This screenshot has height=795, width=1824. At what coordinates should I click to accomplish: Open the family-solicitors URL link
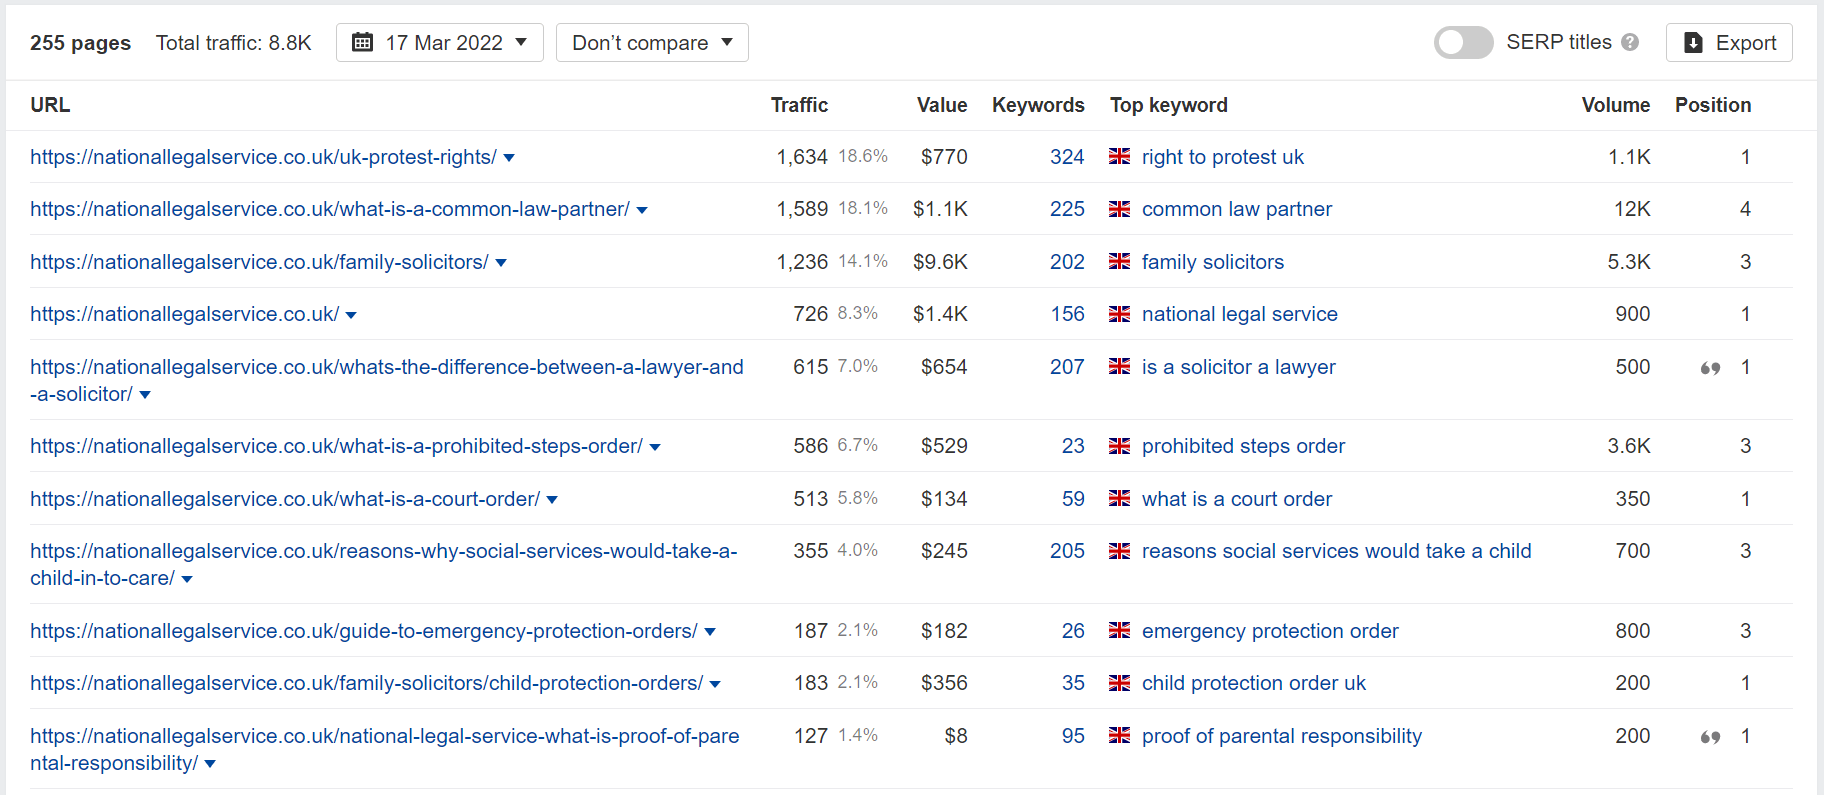click(x=259, y=262)
